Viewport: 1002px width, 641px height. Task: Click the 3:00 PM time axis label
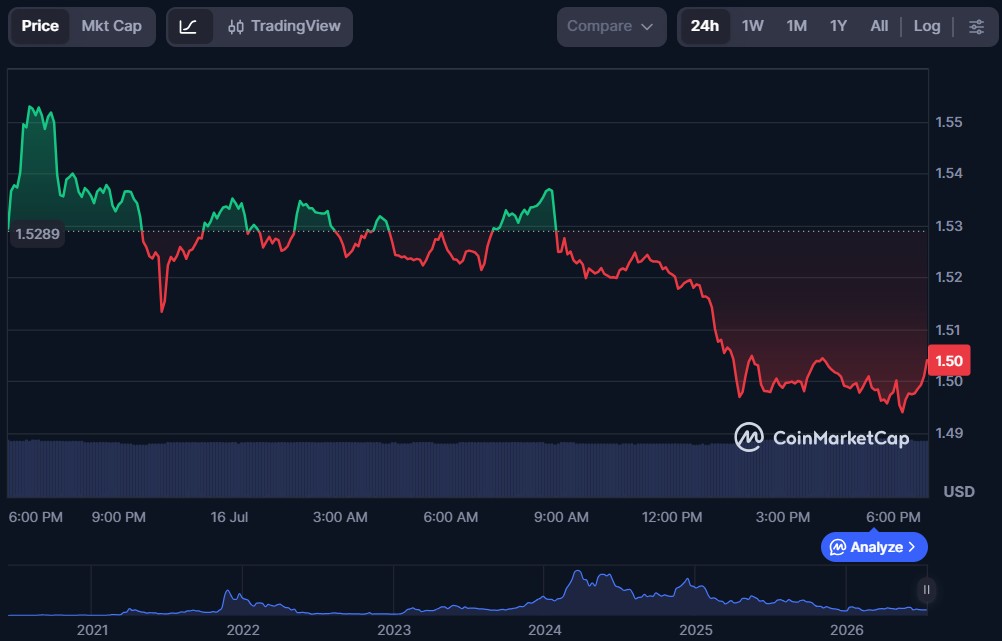pos(782,517)
